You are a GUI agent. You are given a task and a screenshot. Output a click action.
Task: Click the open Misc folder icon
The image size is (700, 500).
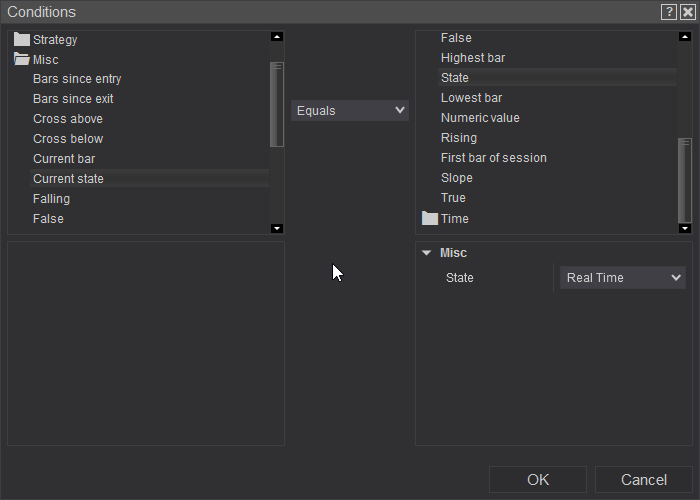[x=22, y=60]
